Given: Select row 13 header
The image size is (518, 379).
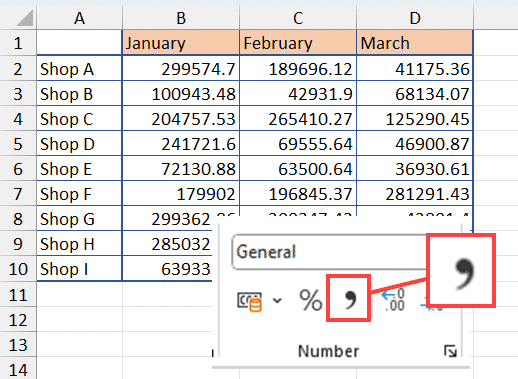Looking at the screenshot, I should click(x=18, y=345).
